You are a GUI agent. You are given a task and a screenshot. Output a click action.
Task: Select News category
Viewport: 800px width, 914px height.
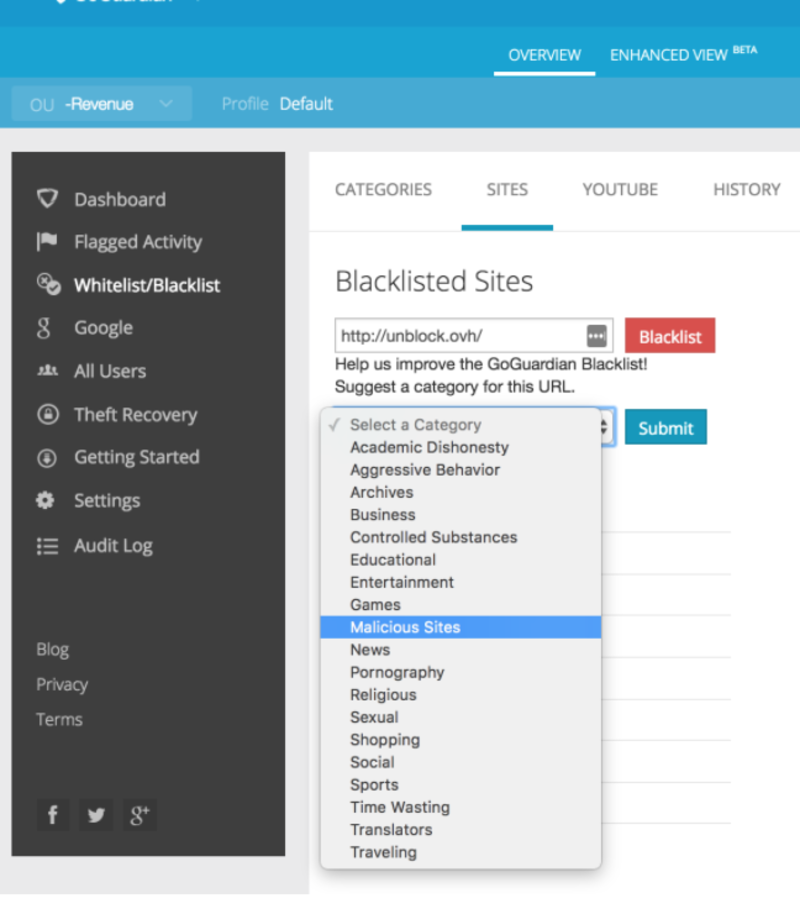pos(461,650)
